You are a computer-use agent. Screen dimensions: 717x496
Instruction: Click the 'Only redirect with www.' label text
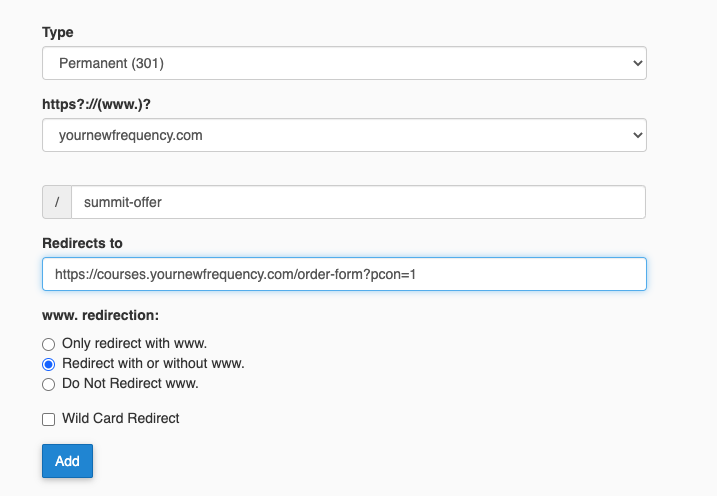pyautogui.click(x=134, y=344)
